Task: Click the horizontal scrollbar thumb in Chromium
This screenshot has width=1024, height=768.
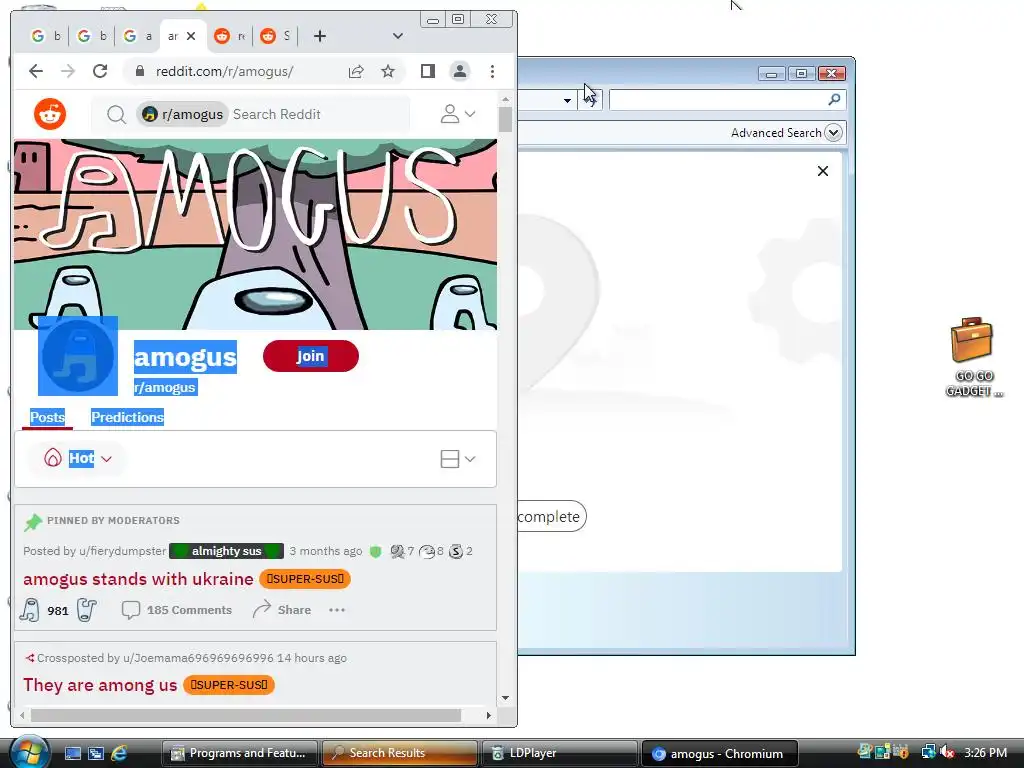Action: pos(246,715)
